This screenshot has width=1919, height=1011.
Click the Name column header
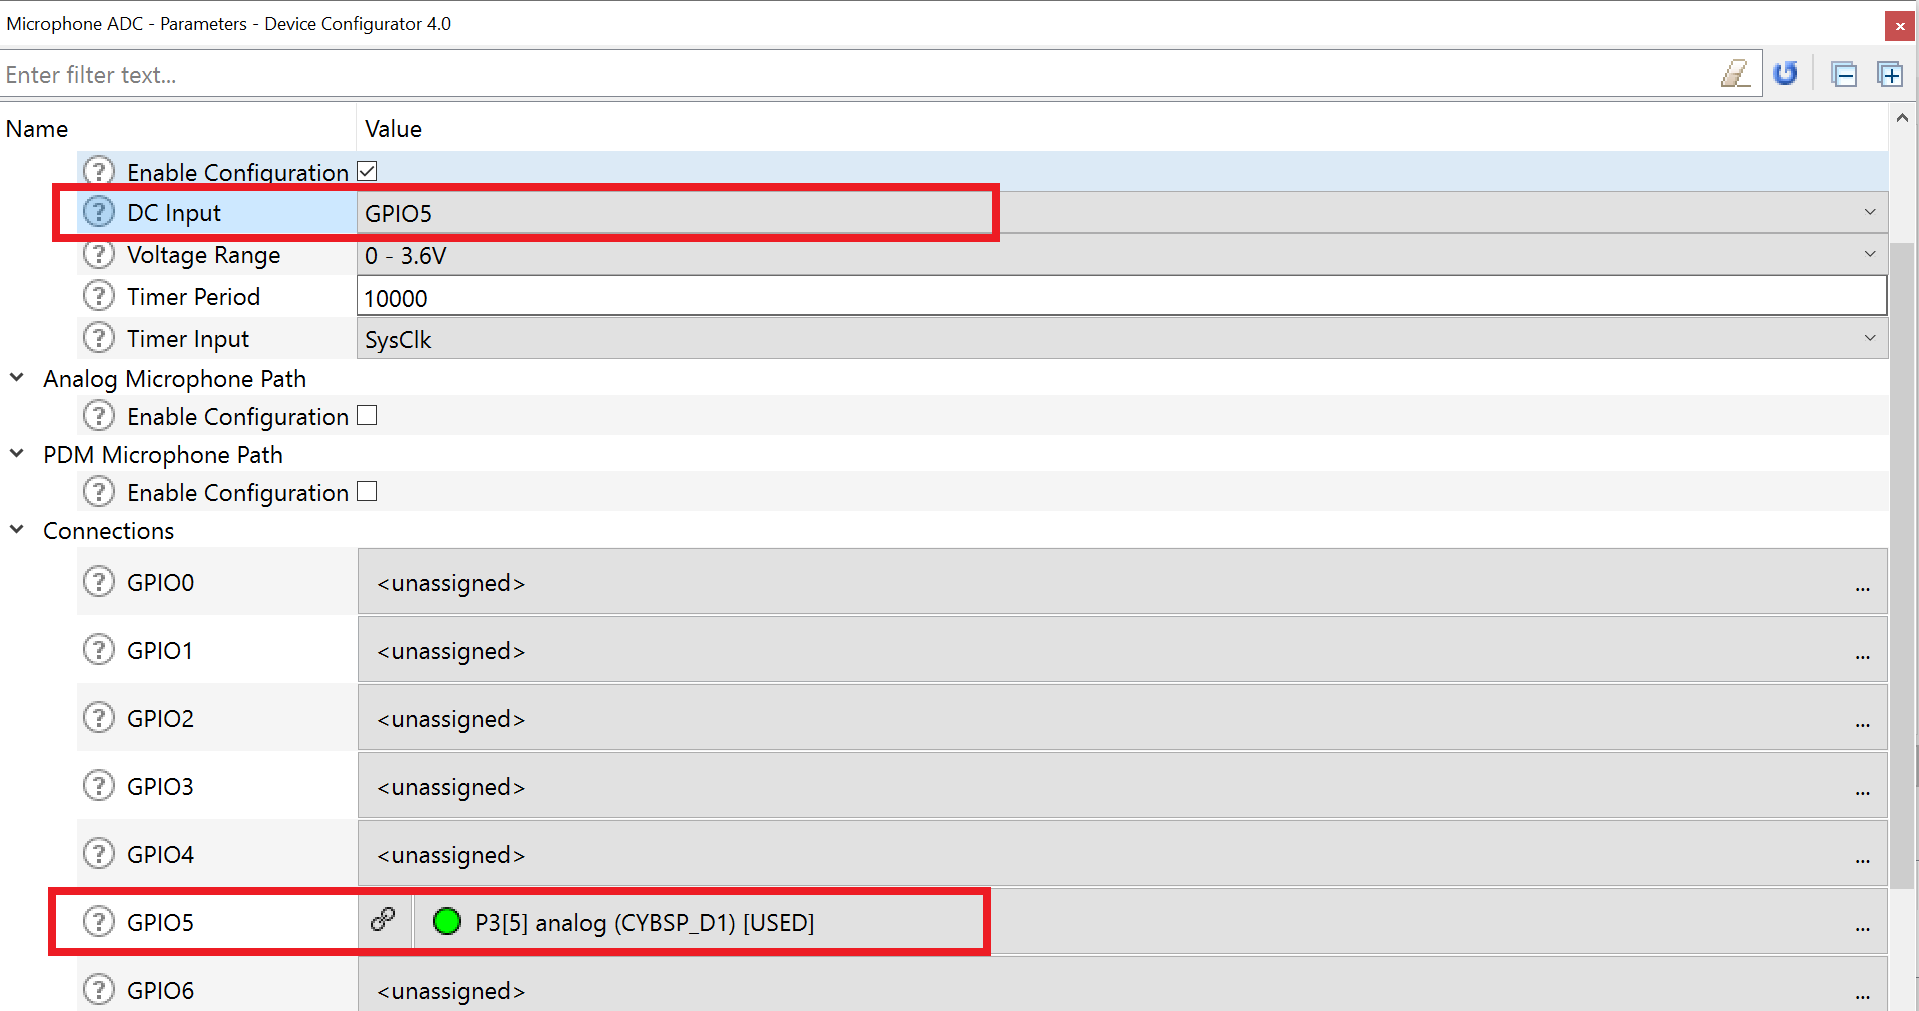[x=37, y=129]
